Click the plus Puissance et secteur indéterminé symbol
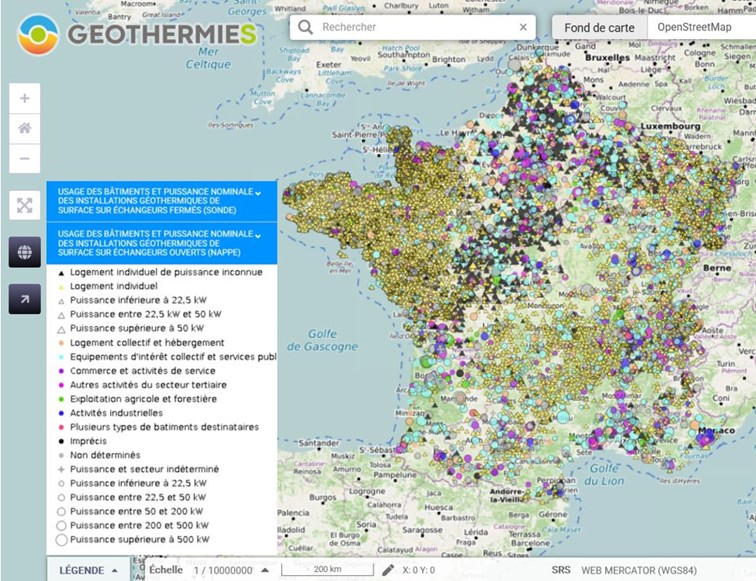This screenshot has width=756, height=581. [x=61, y=469]
